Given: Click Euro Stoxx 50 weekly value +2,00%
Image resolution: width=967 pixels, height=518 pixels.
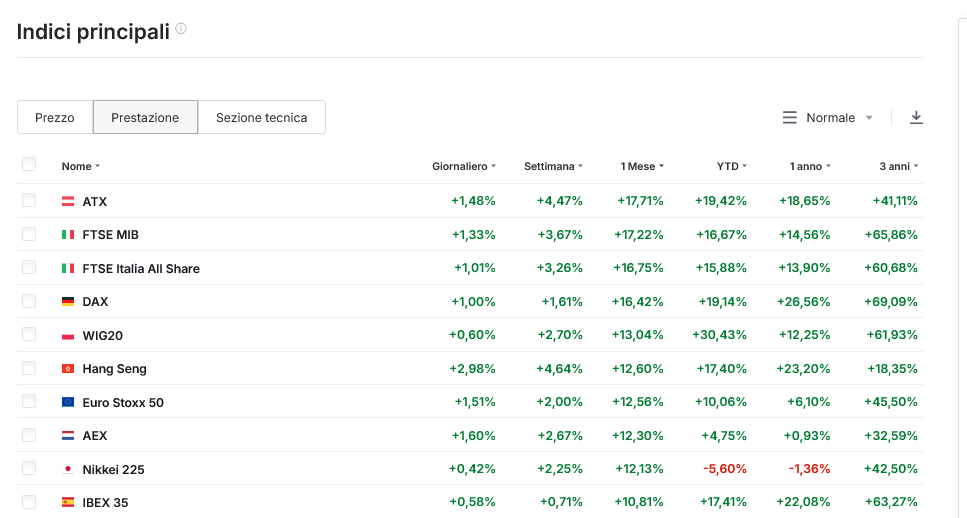Looking at the screenshot, I should click(560, 402).
